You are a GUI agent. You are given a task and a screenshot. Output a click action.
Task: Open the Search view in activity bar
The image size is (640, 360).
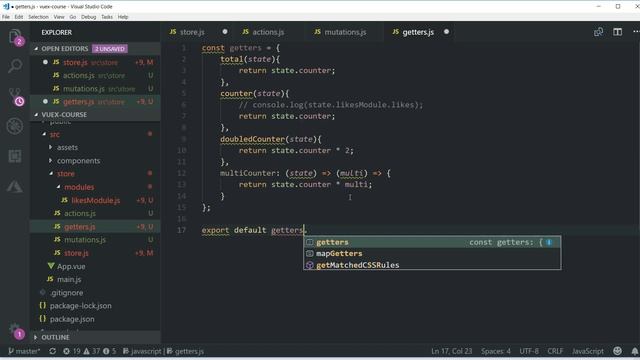pos(15,66)
